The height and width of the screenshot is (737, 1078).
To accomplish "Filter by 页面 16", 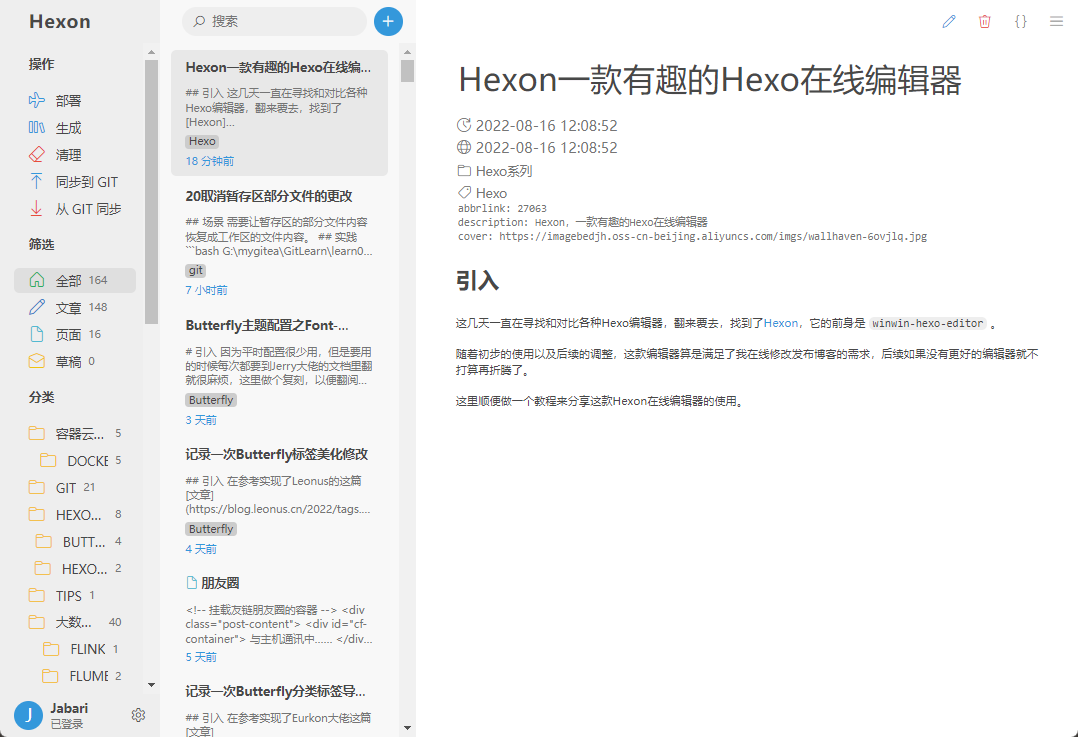I will (75, 334).
